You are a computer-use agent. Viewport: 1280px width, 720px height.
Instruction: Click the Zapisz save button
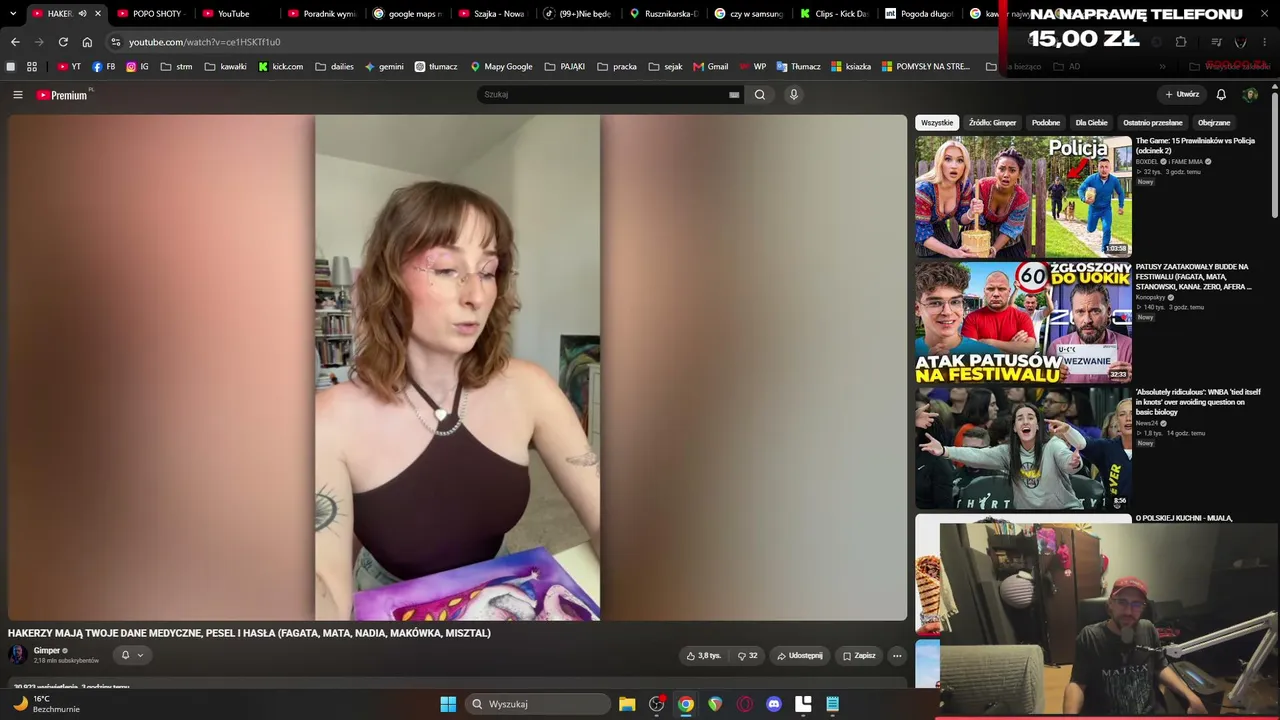pyautogui.click(x=859, y=656)
